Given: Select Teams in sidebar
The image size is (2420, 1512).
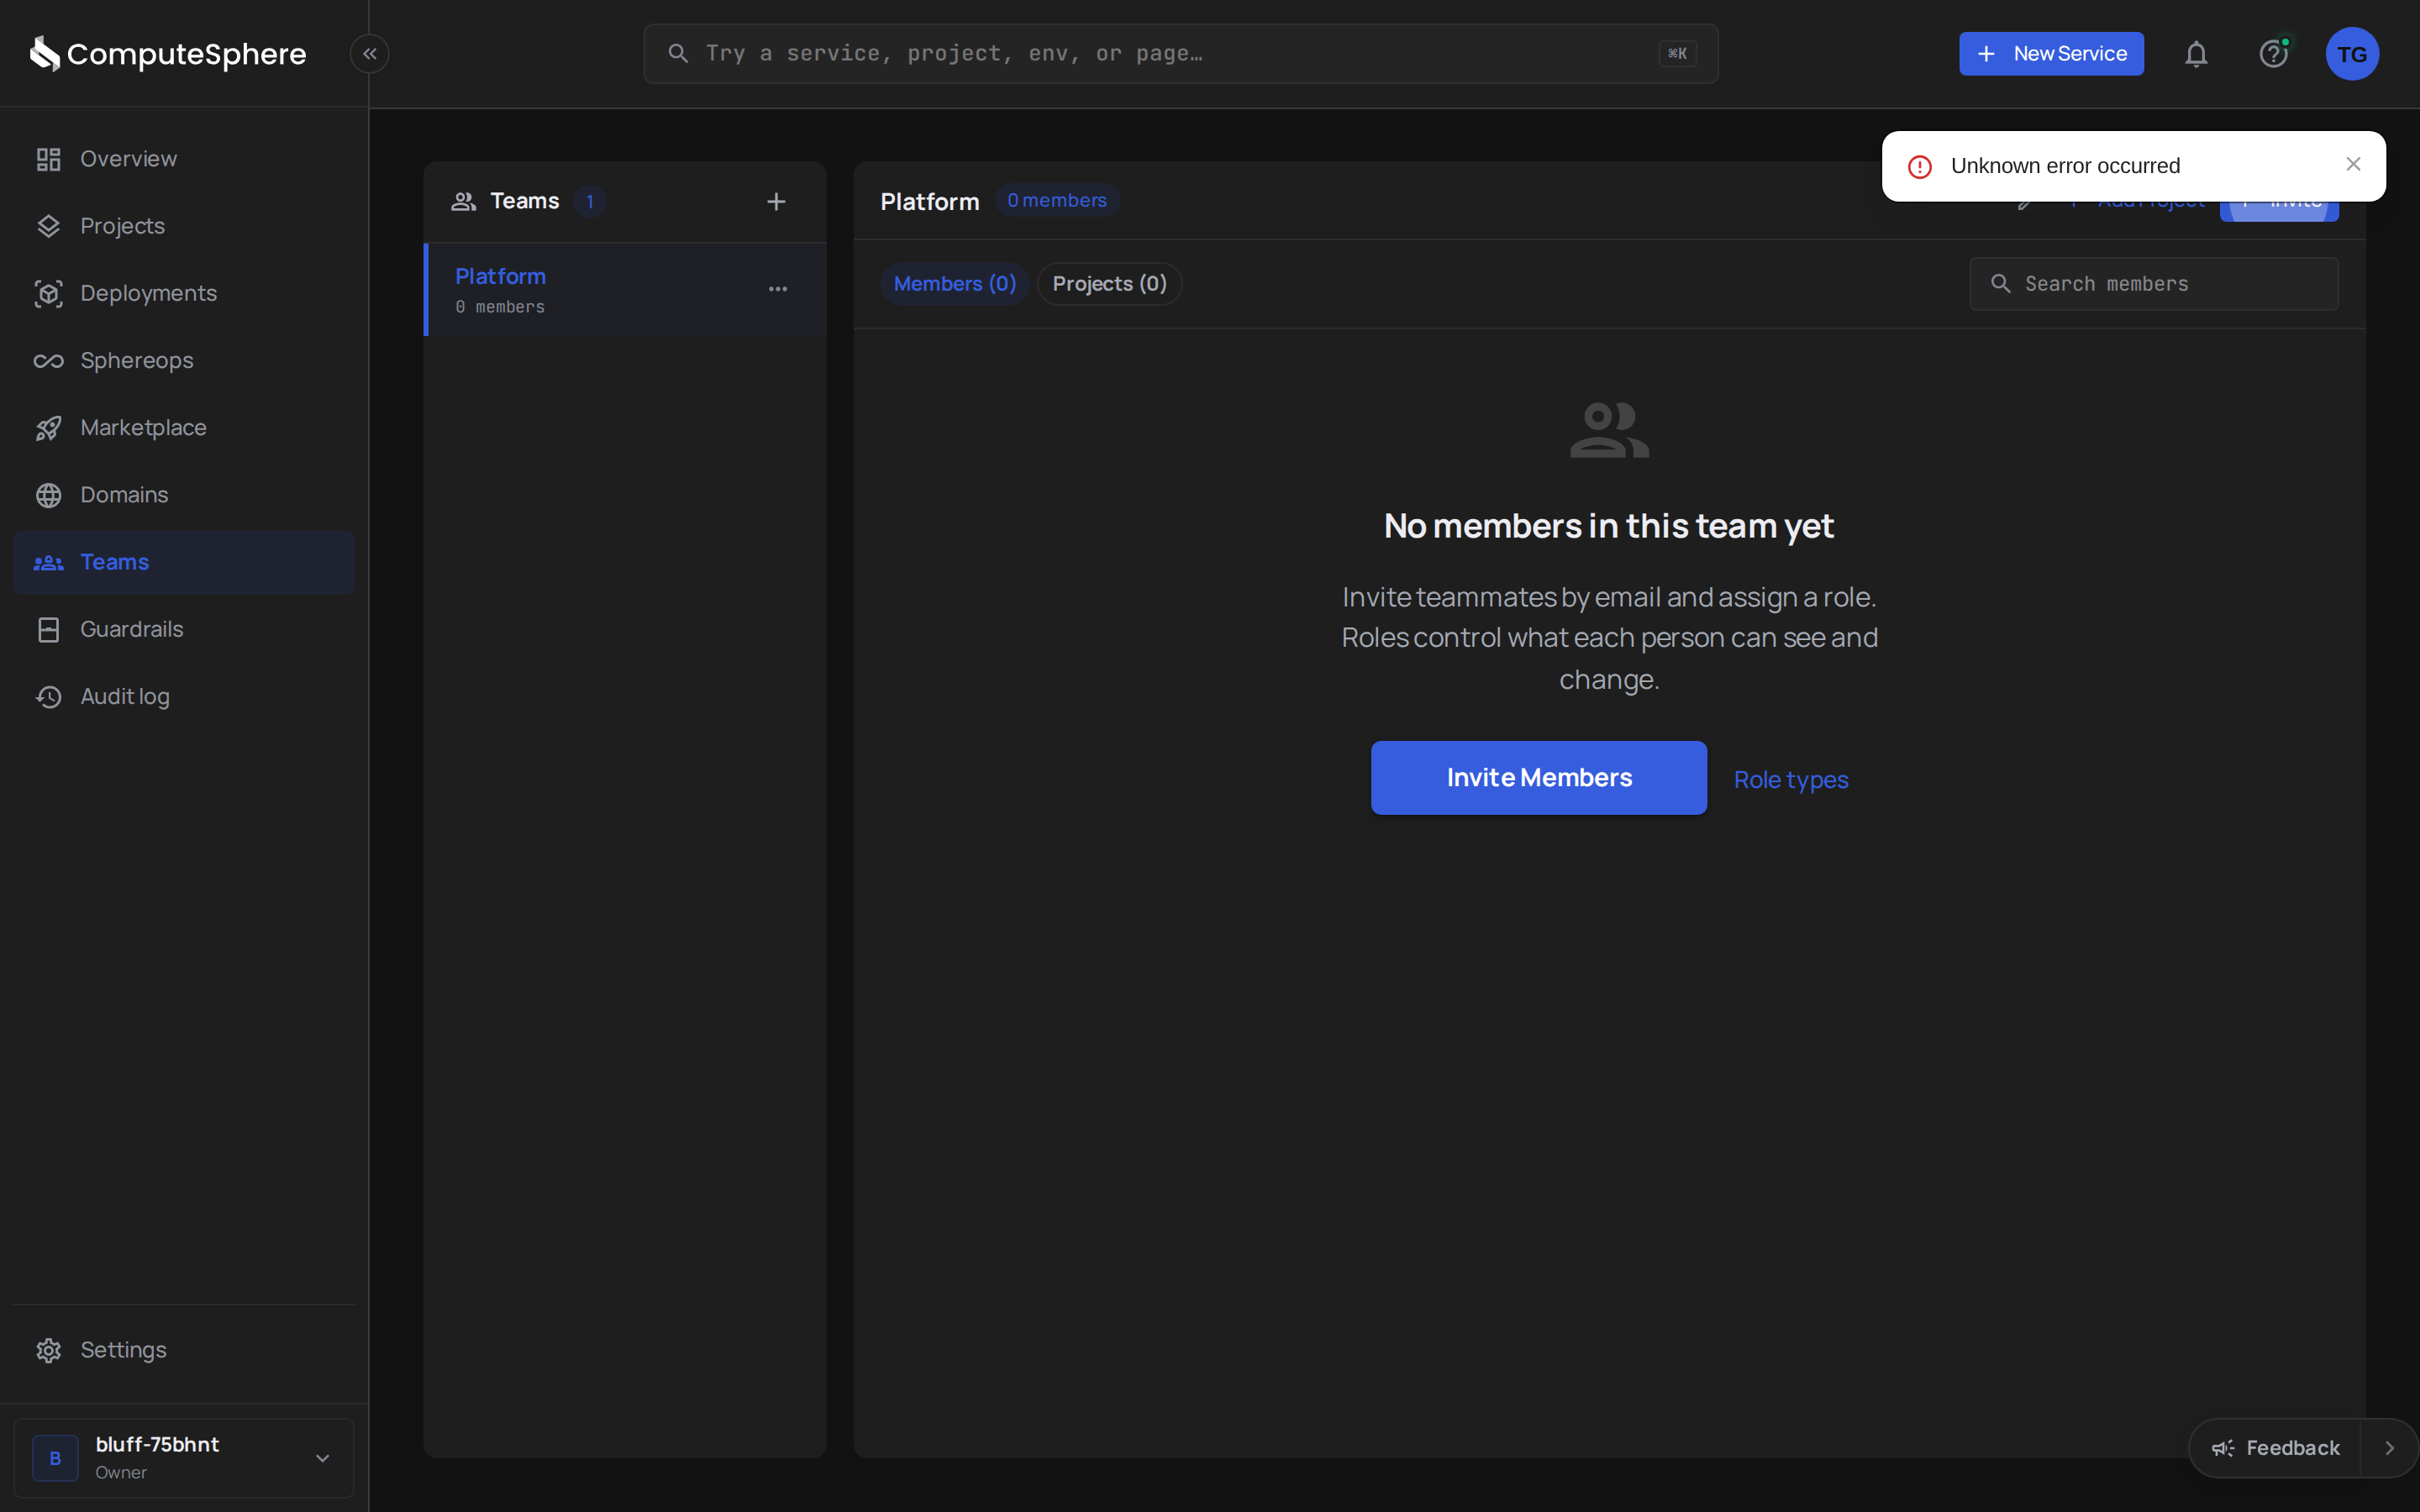Looking at the screenshot, I should click(184, 562).
